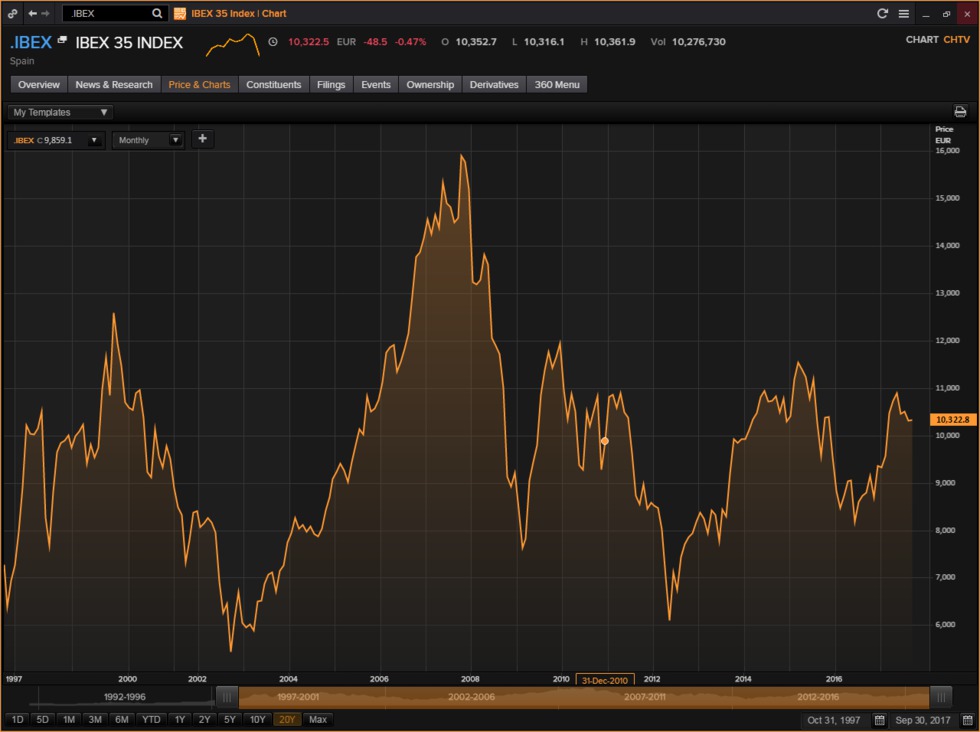Image resolution: width=980 pixels, height=732 pixels.
Task: Click the 31-Dec-2010 data point marker
Action: [x=604, y=441]
